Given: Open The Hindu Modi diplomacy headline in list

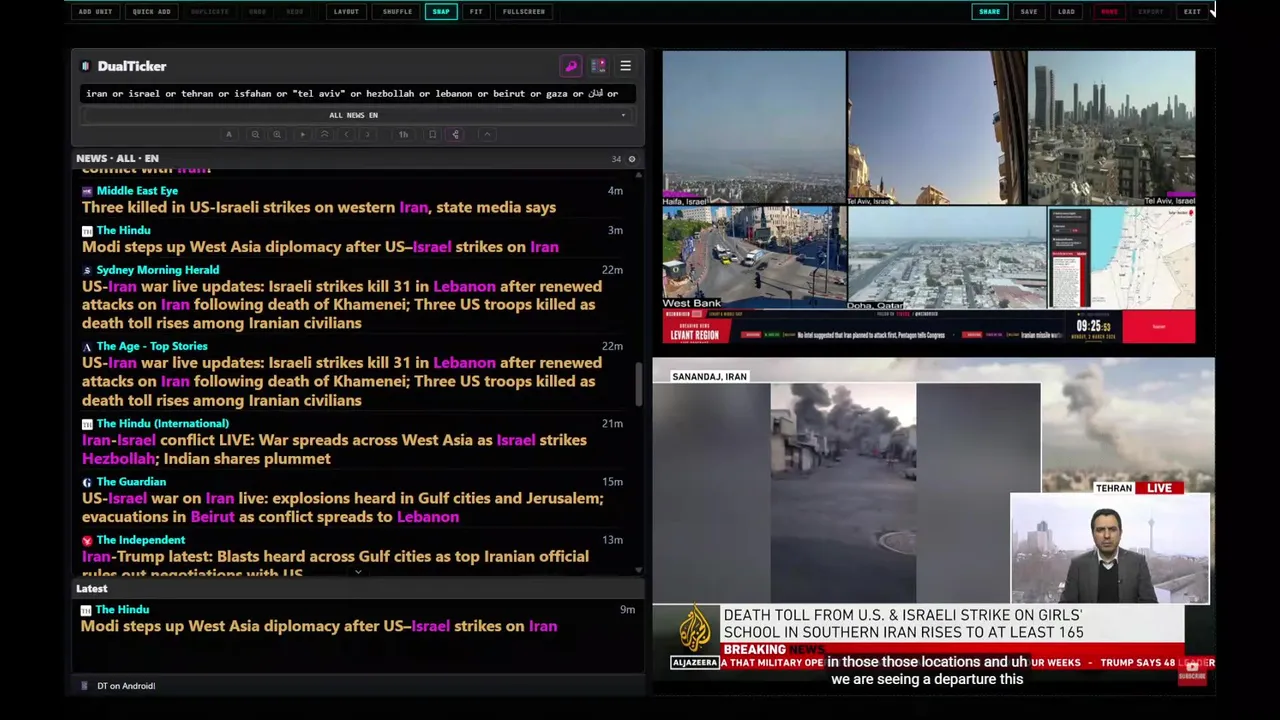Looking at the screenshot, I should (x=320, y=247).
